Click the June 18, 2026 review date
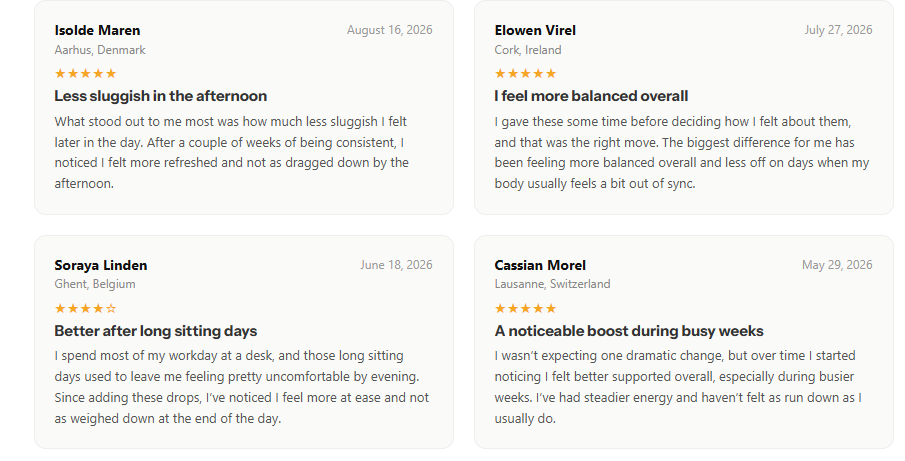 (x=396, y=264)
